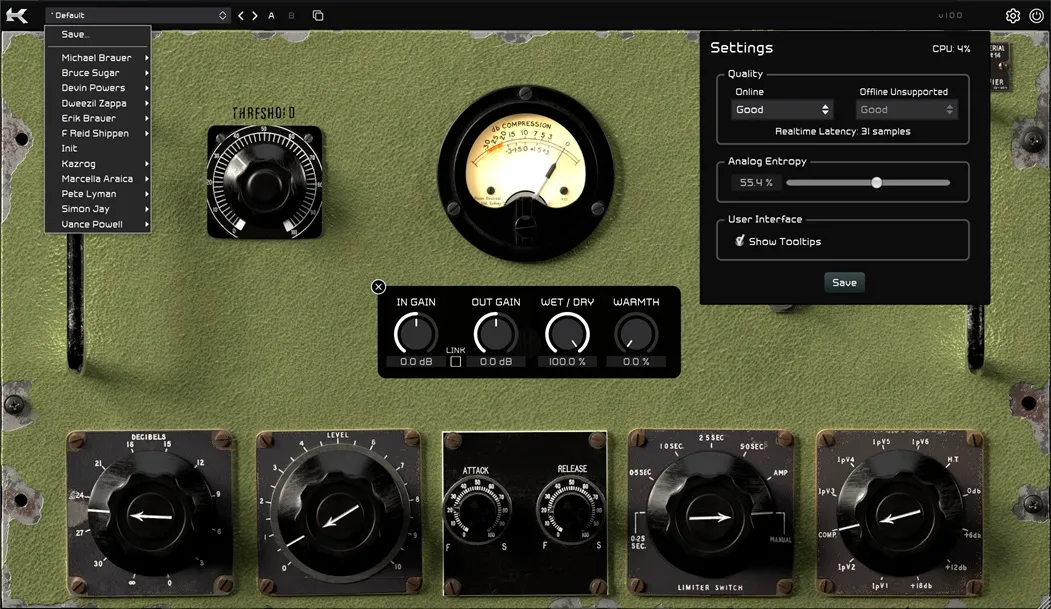
Task: Click the copy preset icon
Action: point(317,15)
